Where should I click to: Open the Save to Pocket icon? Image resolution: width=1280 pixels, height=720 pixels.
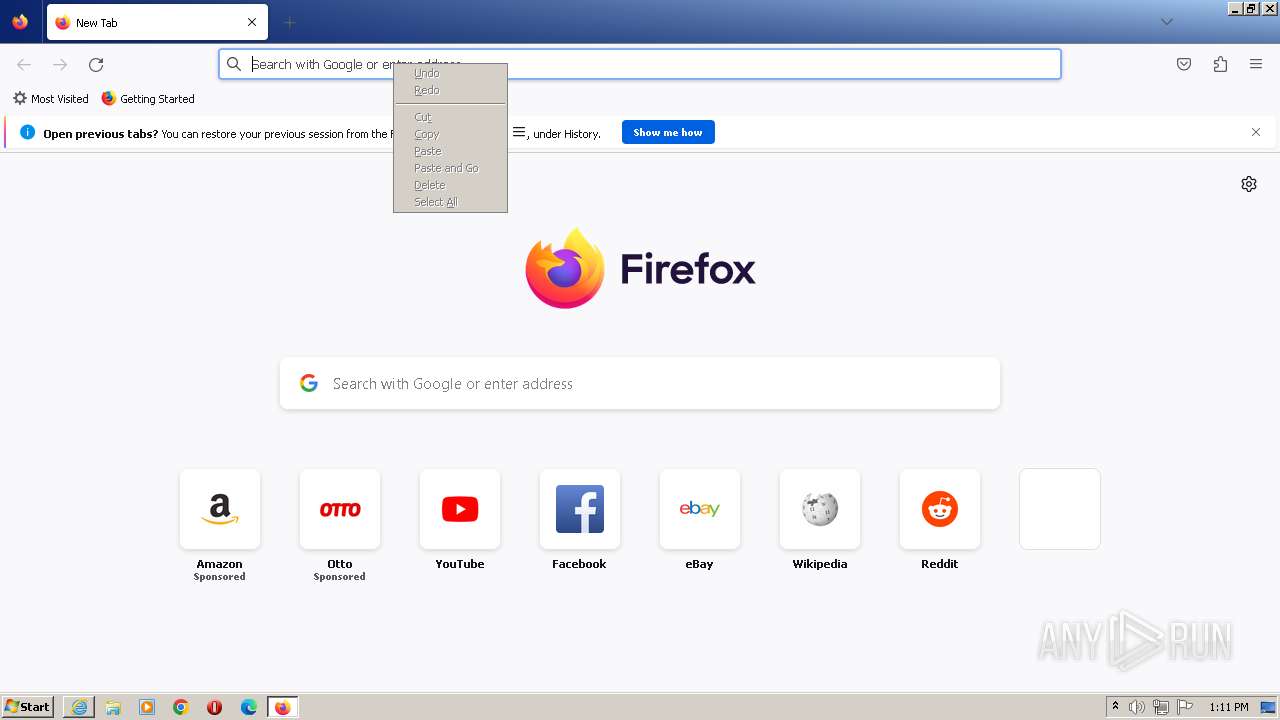1184,64
